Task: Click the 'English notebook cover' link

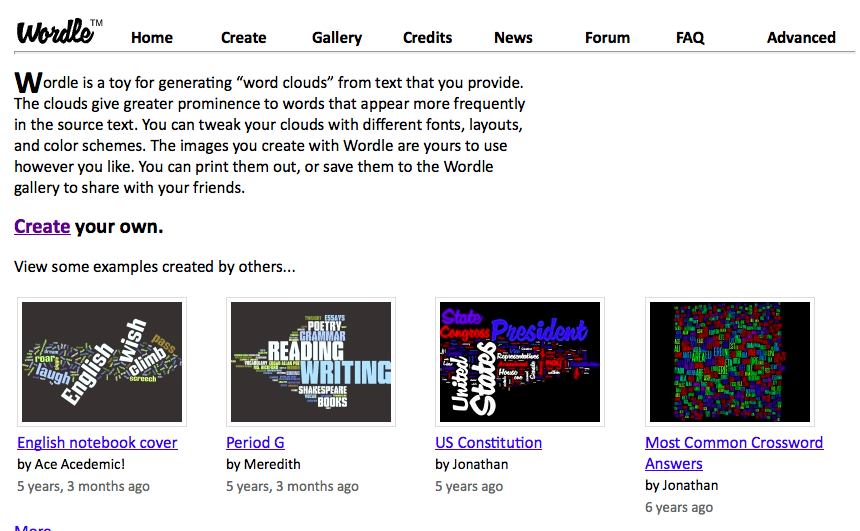Action: [x=97, y=443]
